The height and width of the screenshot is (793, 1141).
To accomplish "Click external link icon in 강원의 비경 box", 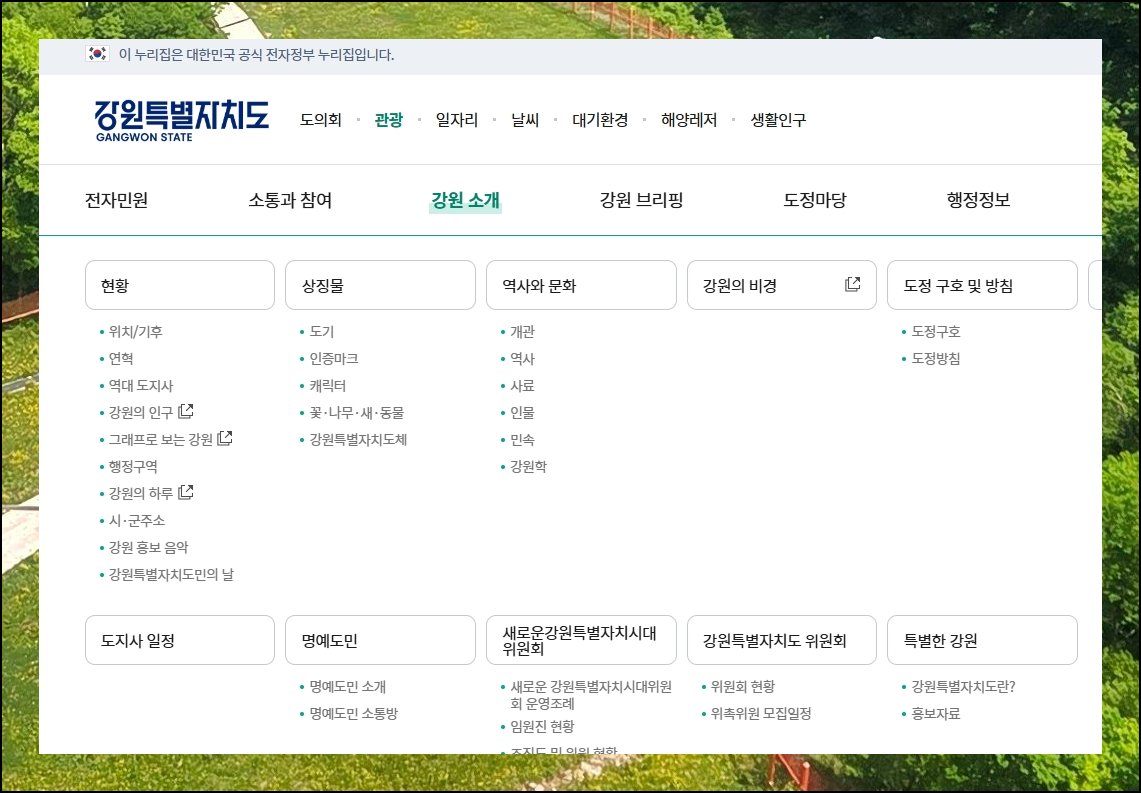I will click(852, 284).
